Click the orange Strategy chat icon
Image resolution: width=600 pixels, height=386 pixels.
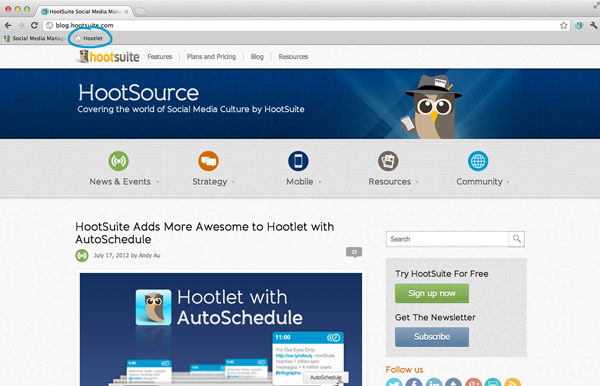[x=208, y=161]
